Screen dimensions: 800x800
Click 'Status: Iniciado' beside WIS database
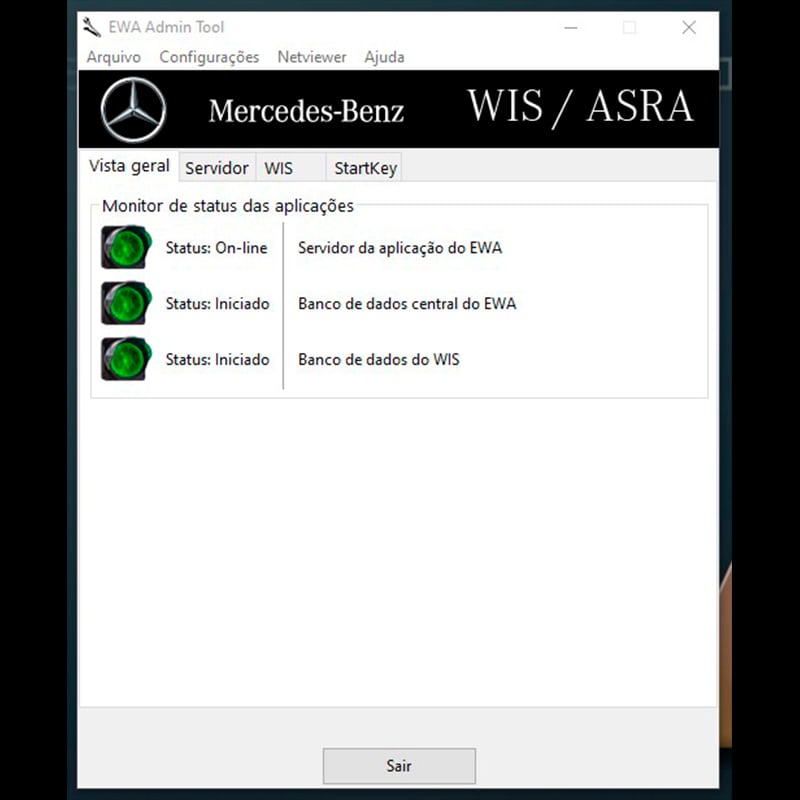(x=217, y=359)
